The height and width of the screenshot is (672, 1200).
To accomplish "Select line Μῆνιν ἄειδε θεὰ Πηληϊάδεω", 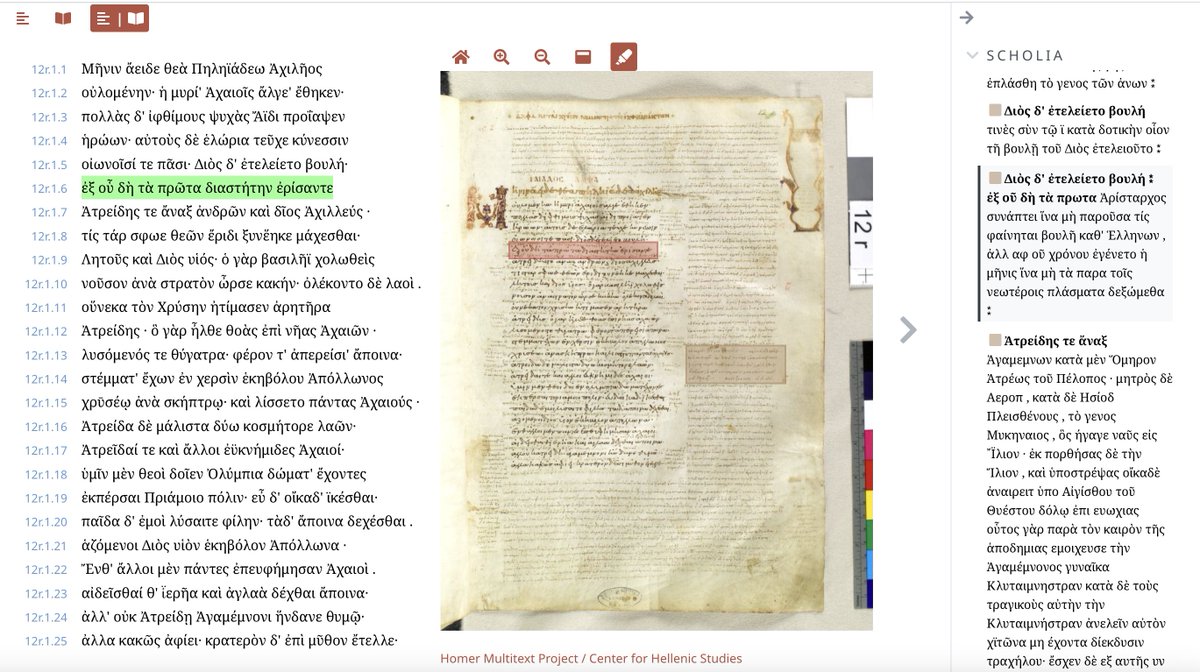I will click(x=202, y=69).
